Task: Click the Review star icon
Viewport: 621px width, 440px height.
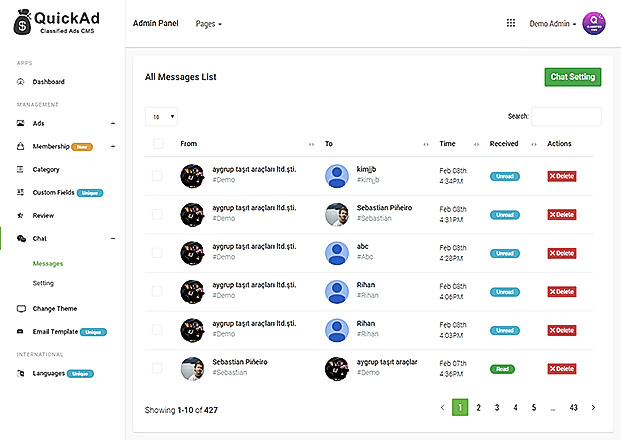Action: [x=22, y=215]
